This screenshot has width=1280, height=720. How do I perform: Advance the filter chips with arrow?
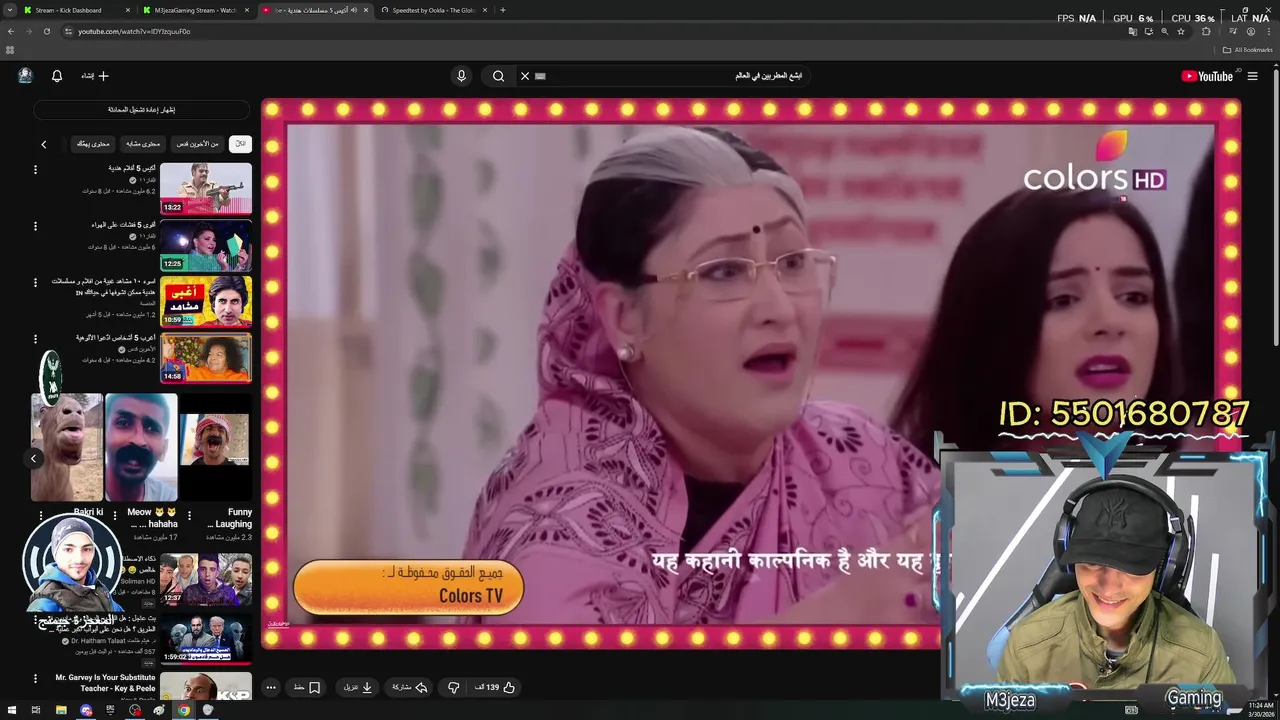click(x=43, y=144)
